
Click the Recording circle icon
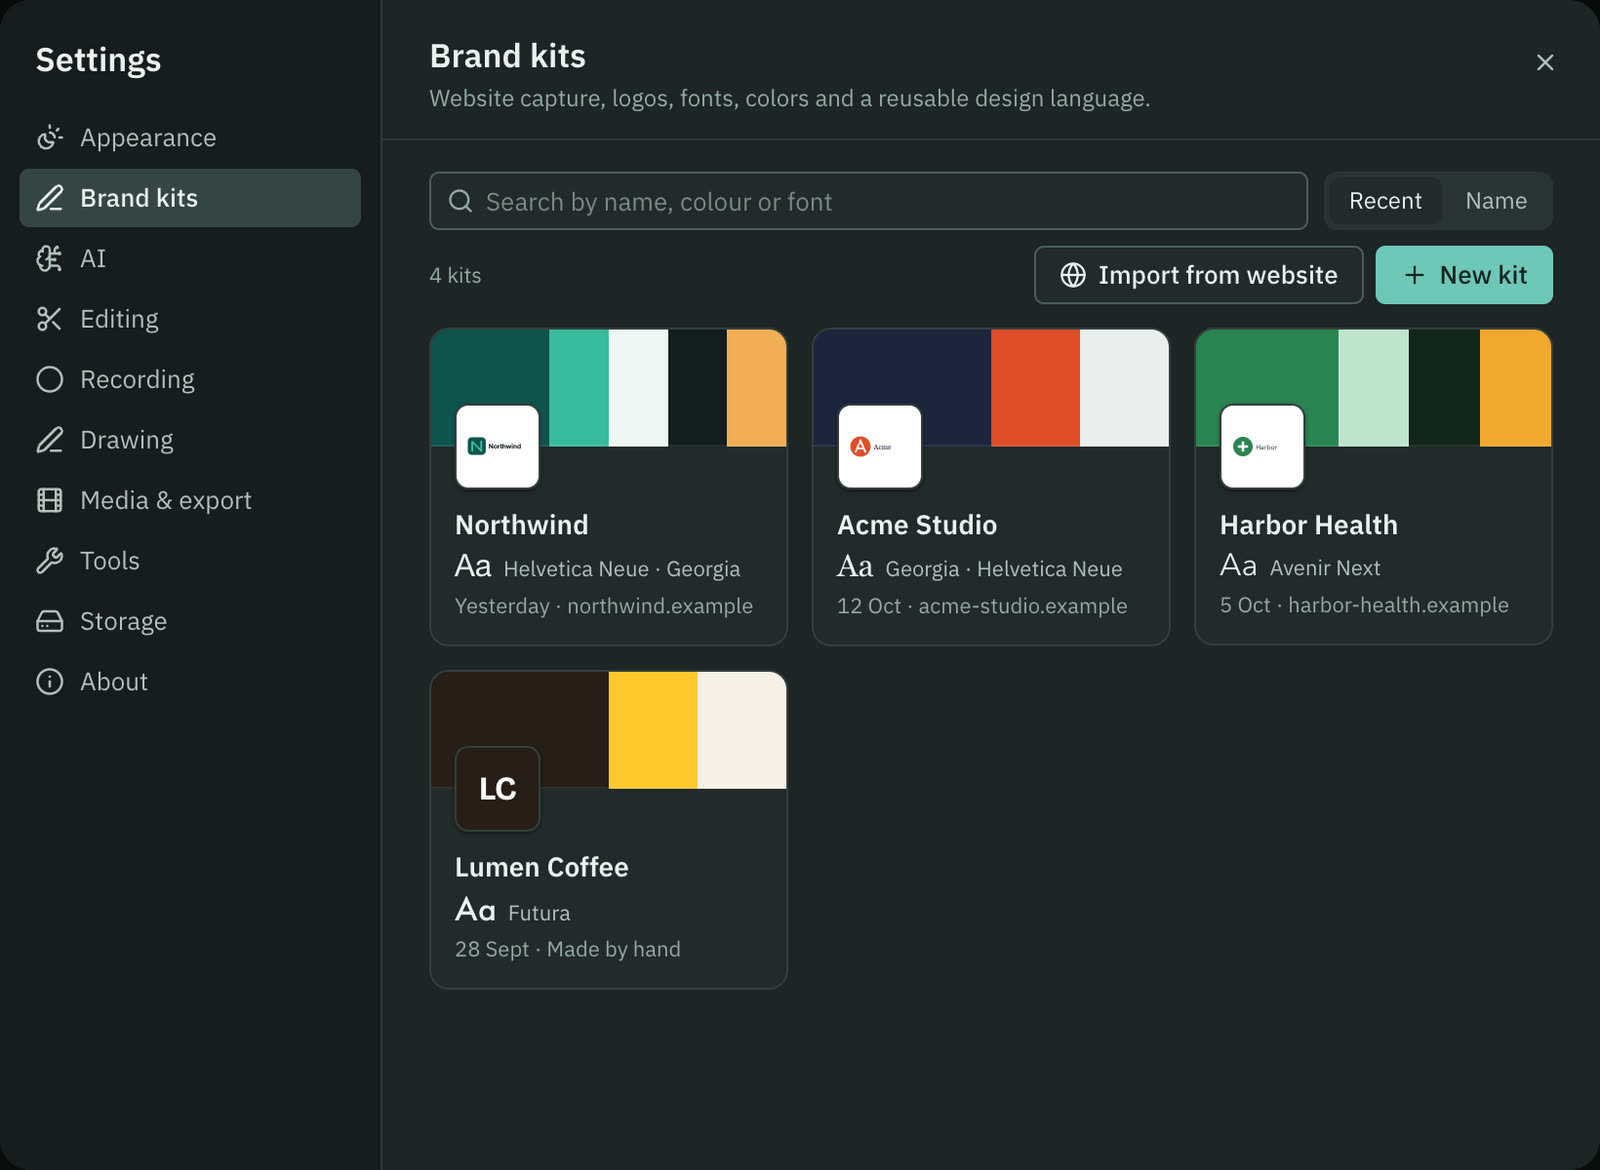pos(49,380)
